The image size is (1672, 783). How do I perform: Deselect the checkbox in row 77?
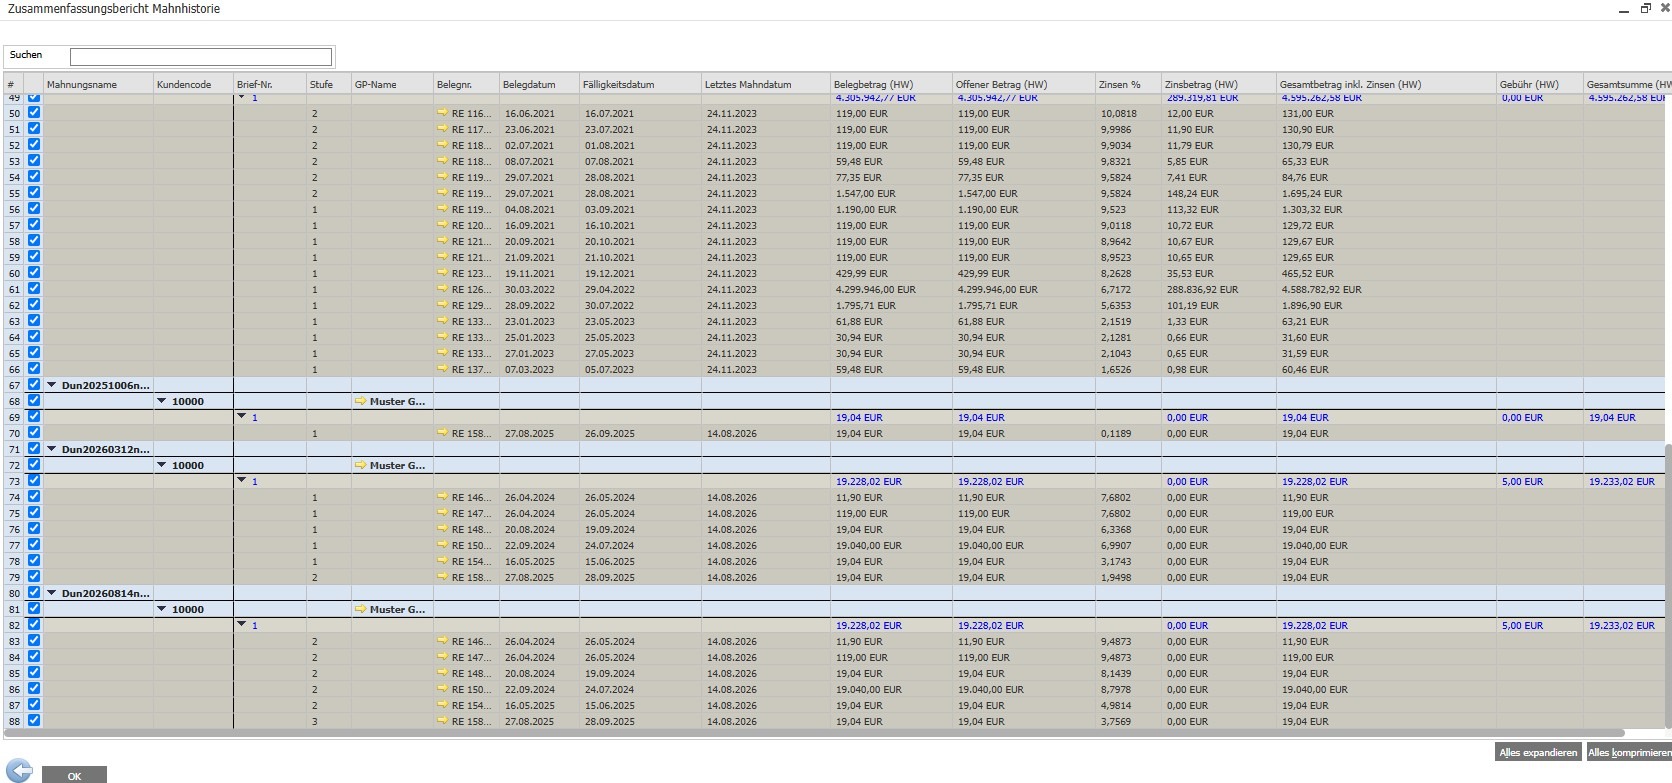pos(34,545)
